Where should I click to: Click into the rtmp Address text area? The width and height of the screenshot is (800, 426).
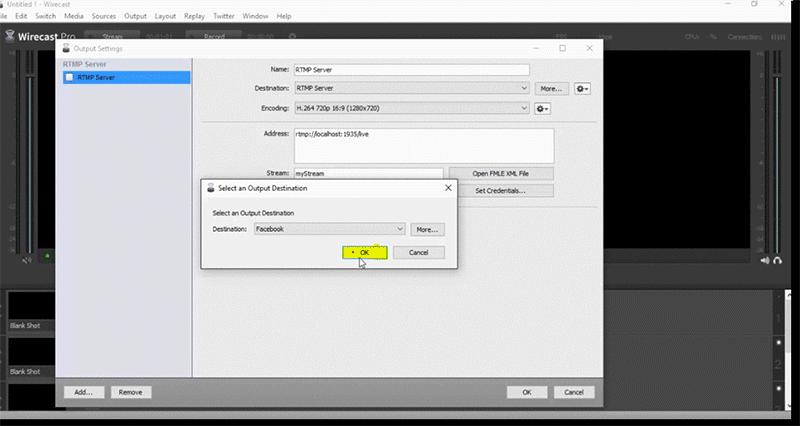[x=424, y=145]
